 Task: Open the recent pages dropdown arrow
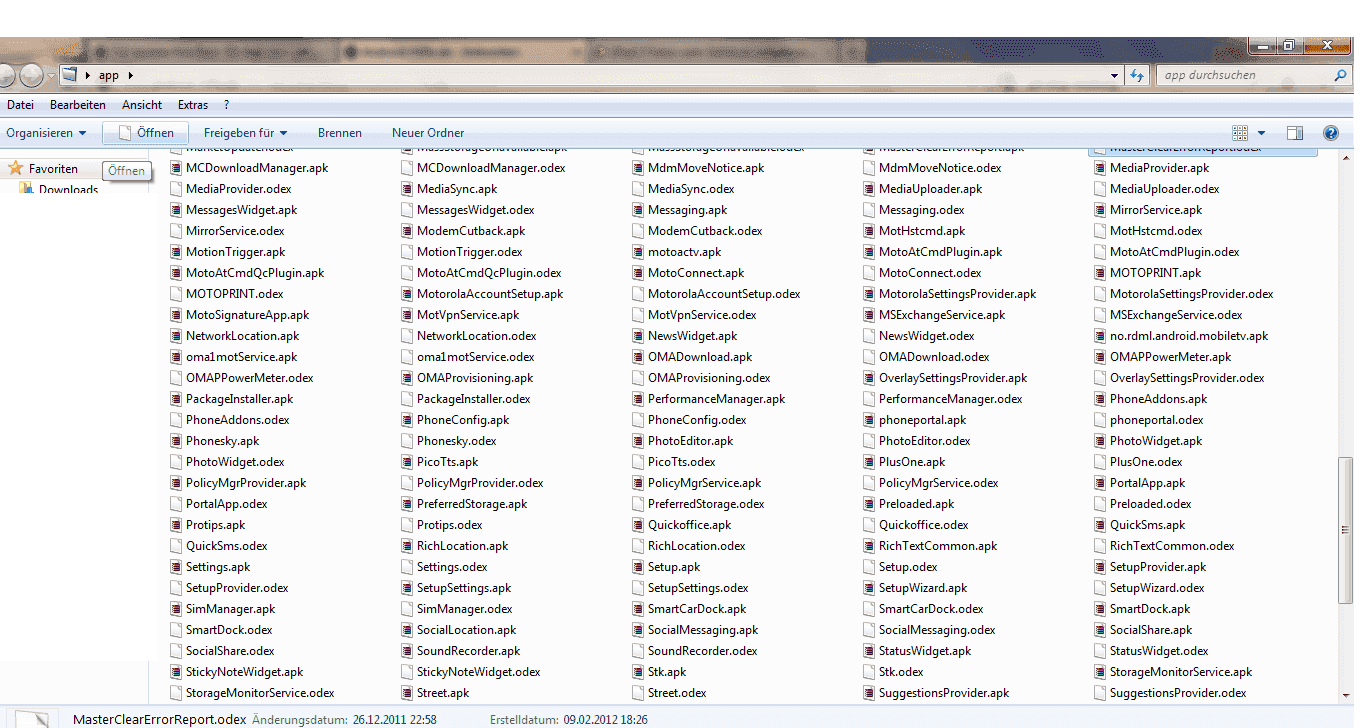[50, 75]
